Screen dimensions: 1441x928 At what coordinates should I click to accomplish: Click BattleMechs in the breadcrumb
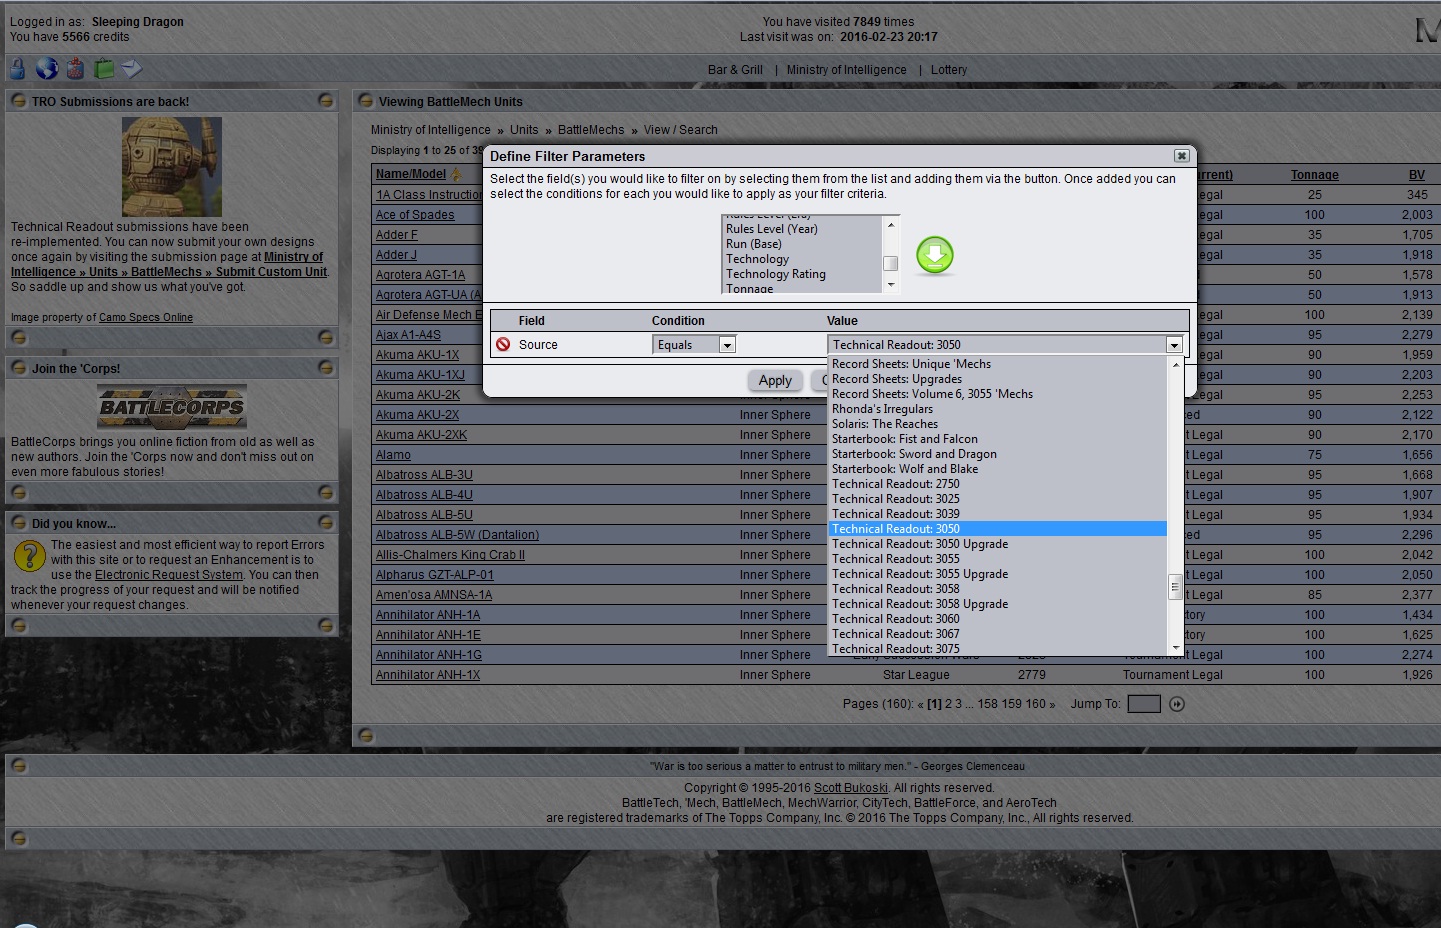(x=591, y=130)
